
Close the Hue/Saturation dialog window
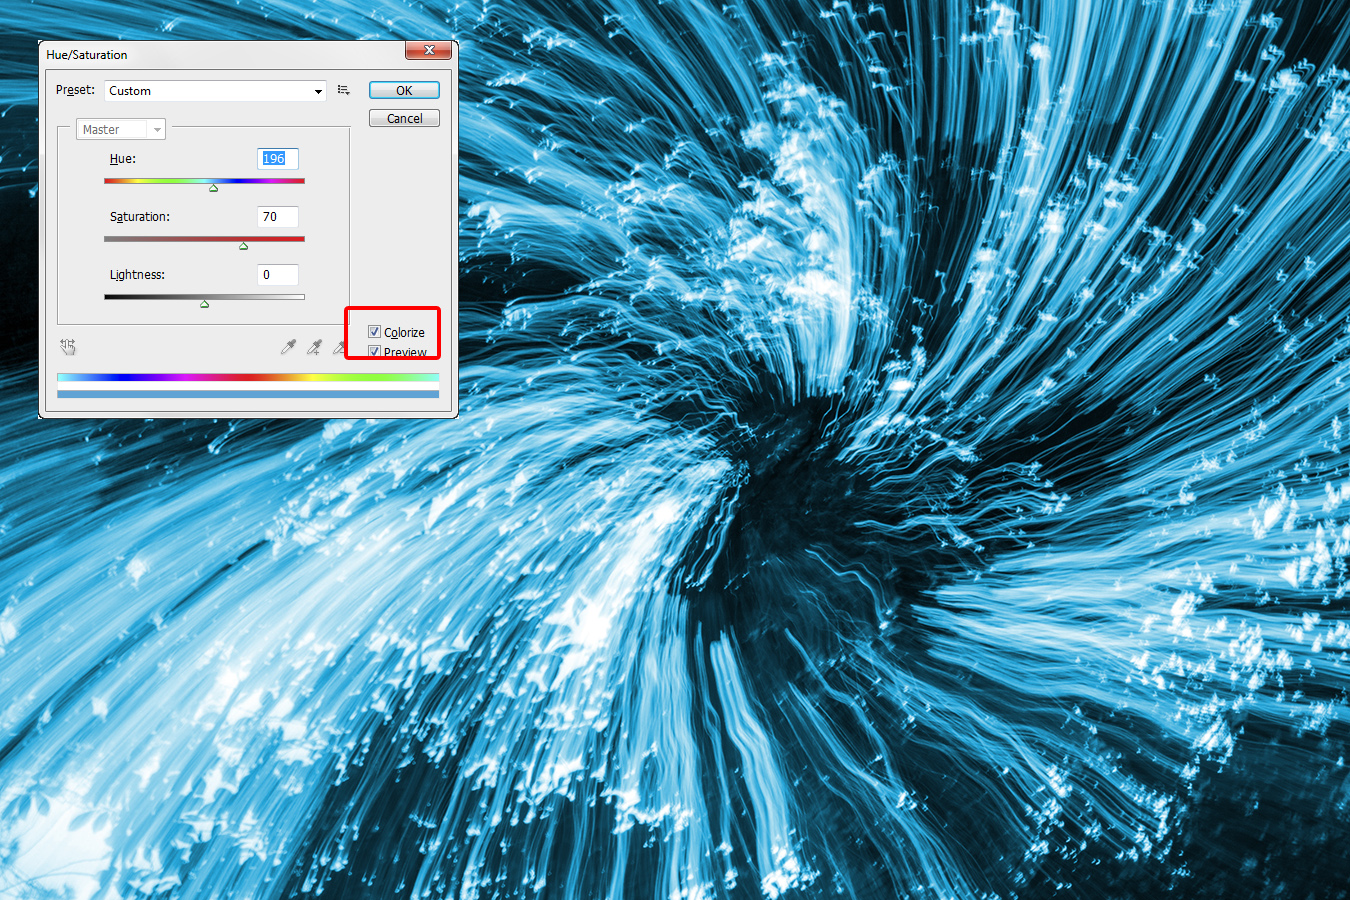pos(429,50)
